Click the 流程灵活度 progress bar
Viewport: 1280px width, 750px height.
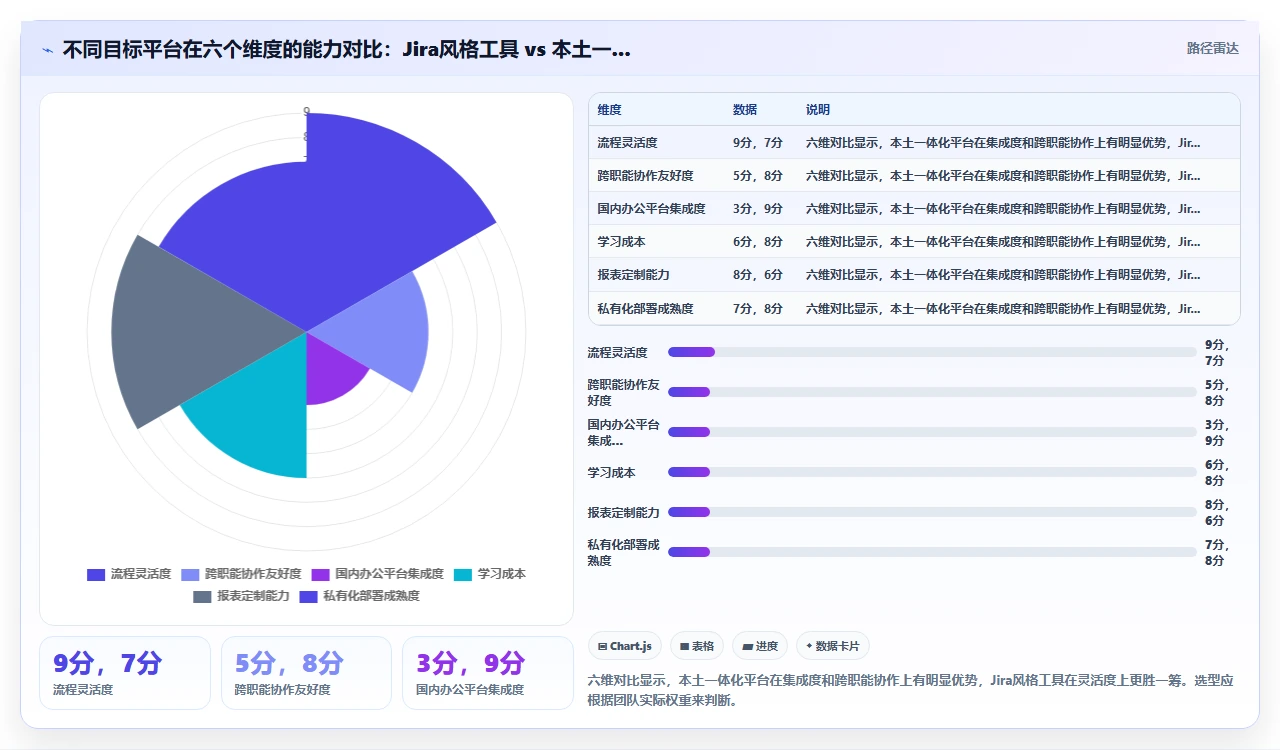[x=932, y=352]
